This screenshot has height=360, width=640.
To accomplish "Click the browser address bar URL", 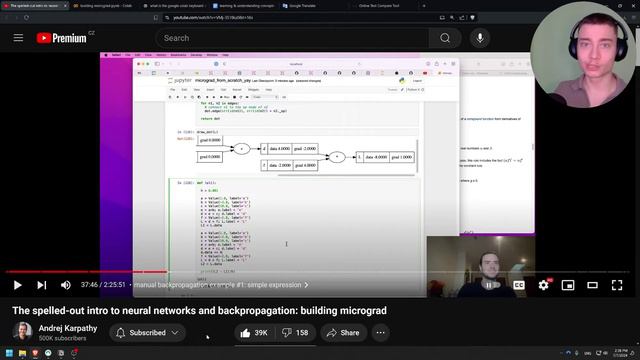I will pyautogui.click(x=212, y=18).
